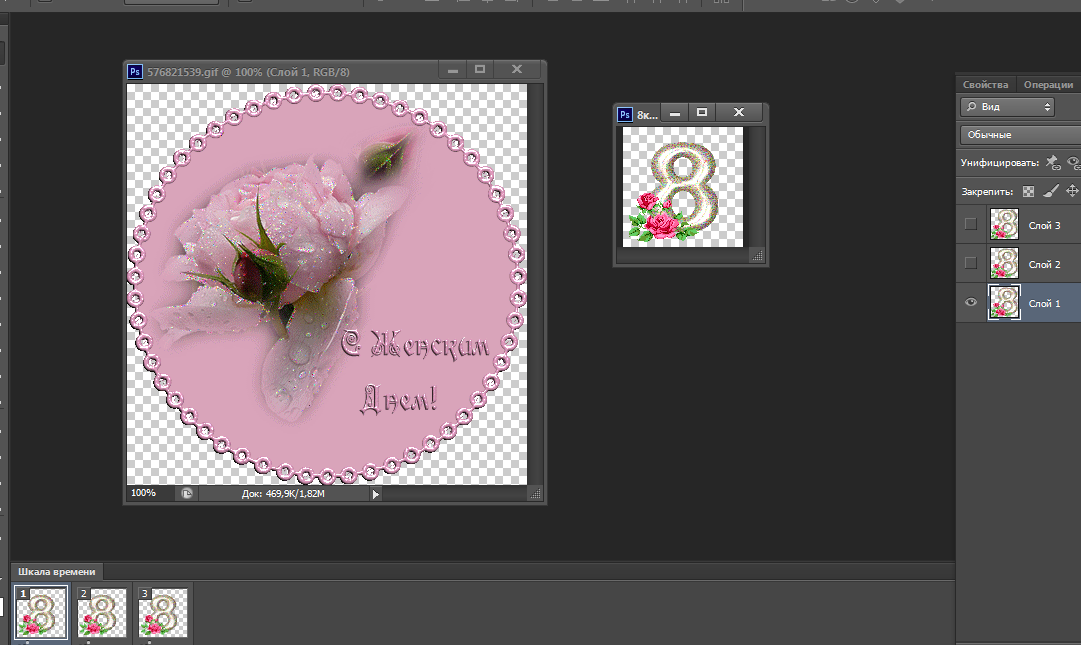Select the Шкала времени panel tab
This screenshot has height=645, width=1081.
58,572
